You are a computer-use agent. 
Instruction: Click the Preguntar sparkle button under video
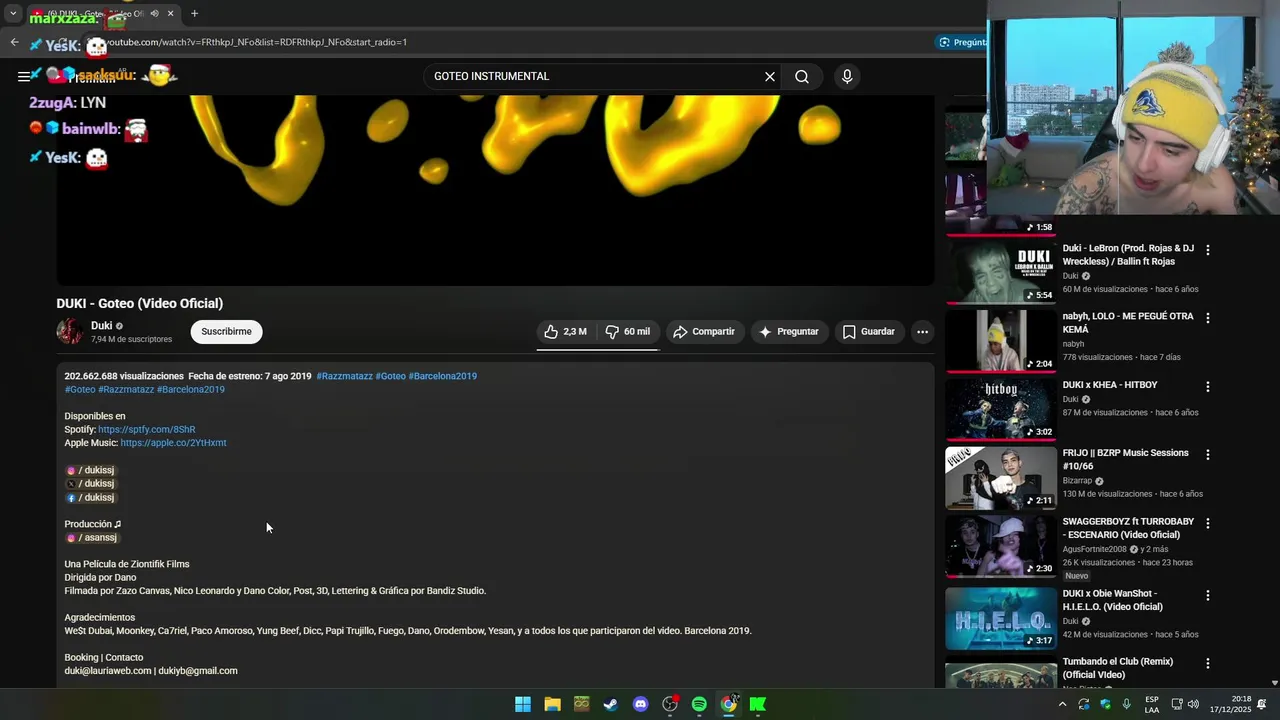pos(789,331)
